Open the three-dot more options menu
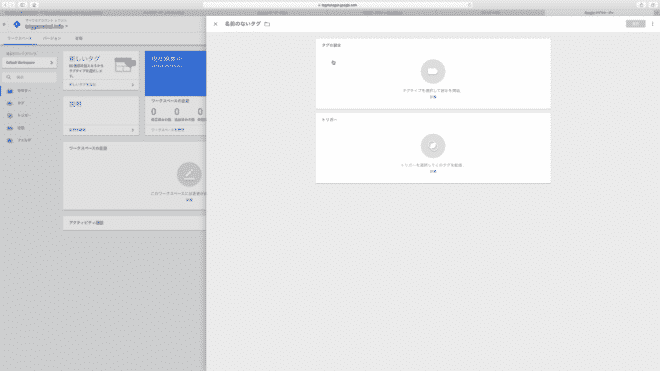660x371 pixels. click(x=652, y=24)
